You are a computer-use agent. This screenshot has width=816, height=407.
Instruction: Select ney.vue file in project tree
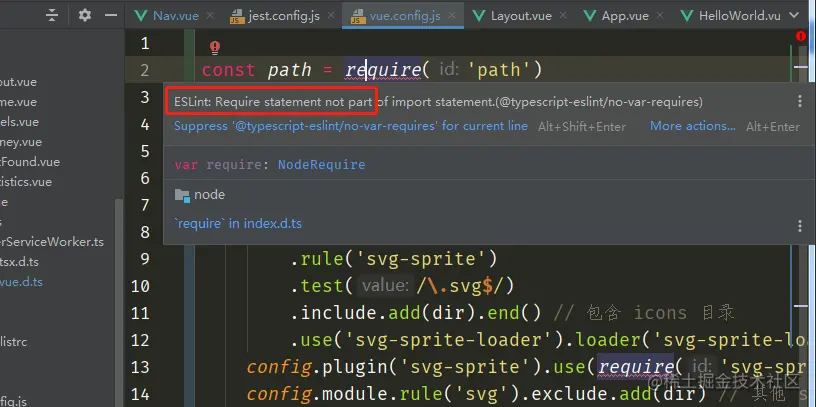(x=21, y=142)
